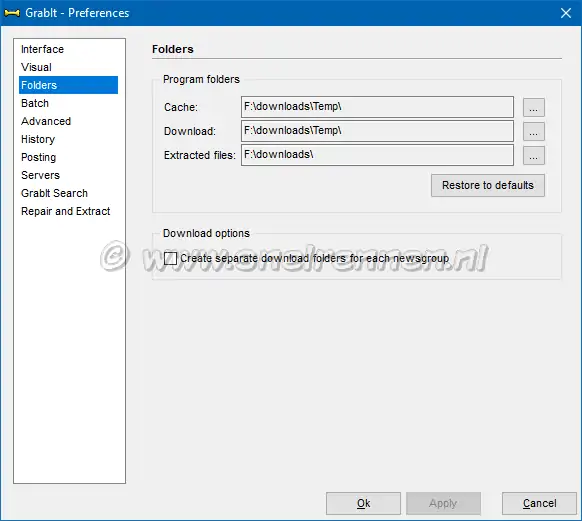Click Restore to defaults button

point(488,185)
